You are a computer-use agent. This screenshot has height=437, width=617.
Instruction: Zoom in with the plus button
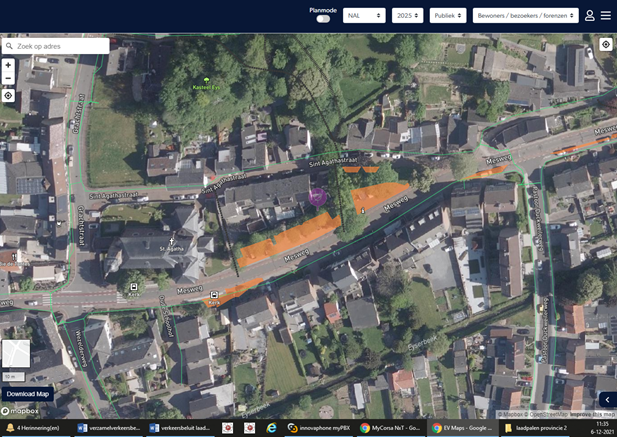tap(8, 65)
